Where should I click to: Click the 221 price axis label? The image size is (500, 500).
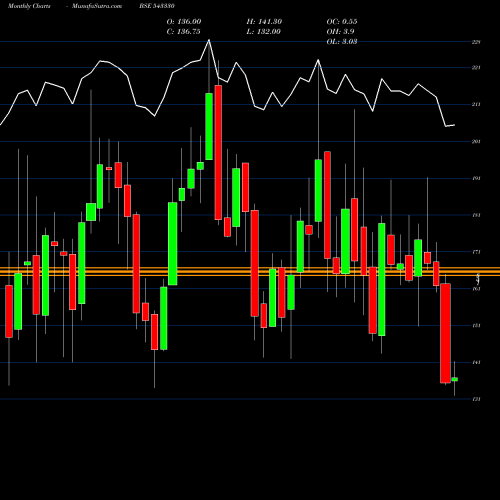(476, 68)
